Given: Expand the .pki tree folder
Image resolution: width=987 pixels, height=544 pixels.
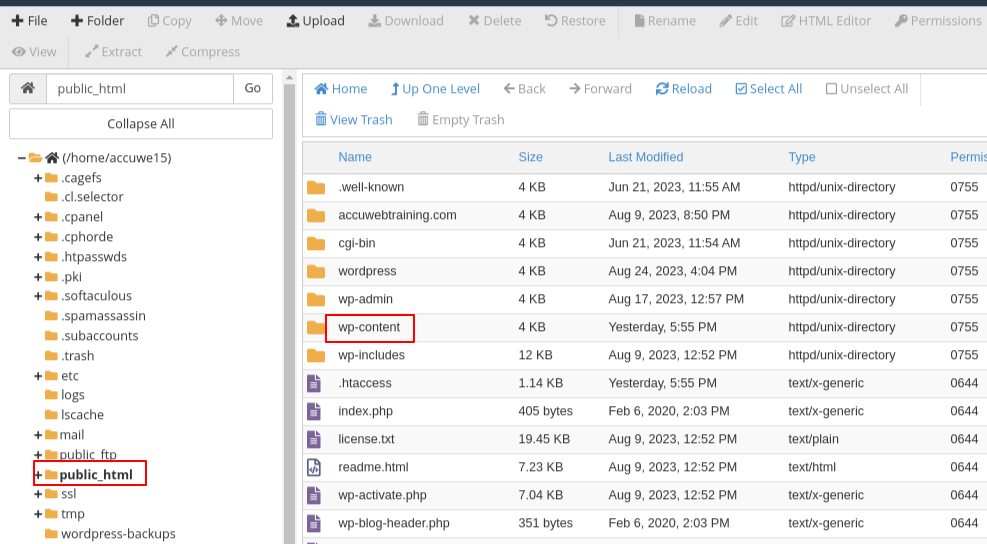Looking at the screenshot, I should (x=38, y=277).
